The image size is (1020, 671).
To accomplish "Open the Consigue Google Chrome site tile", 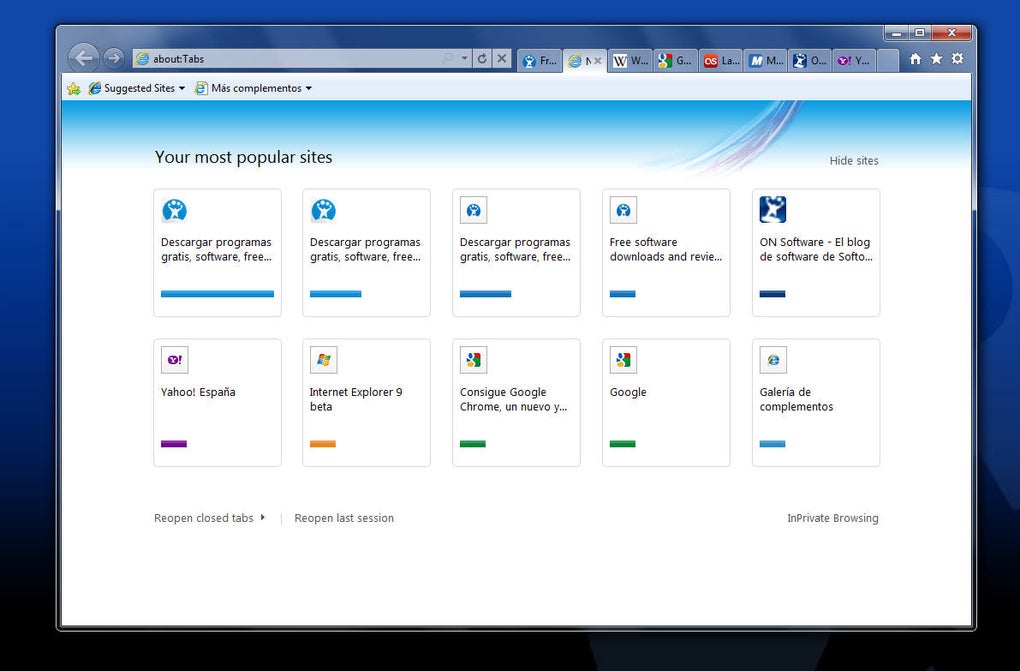I will click(515, 403).
